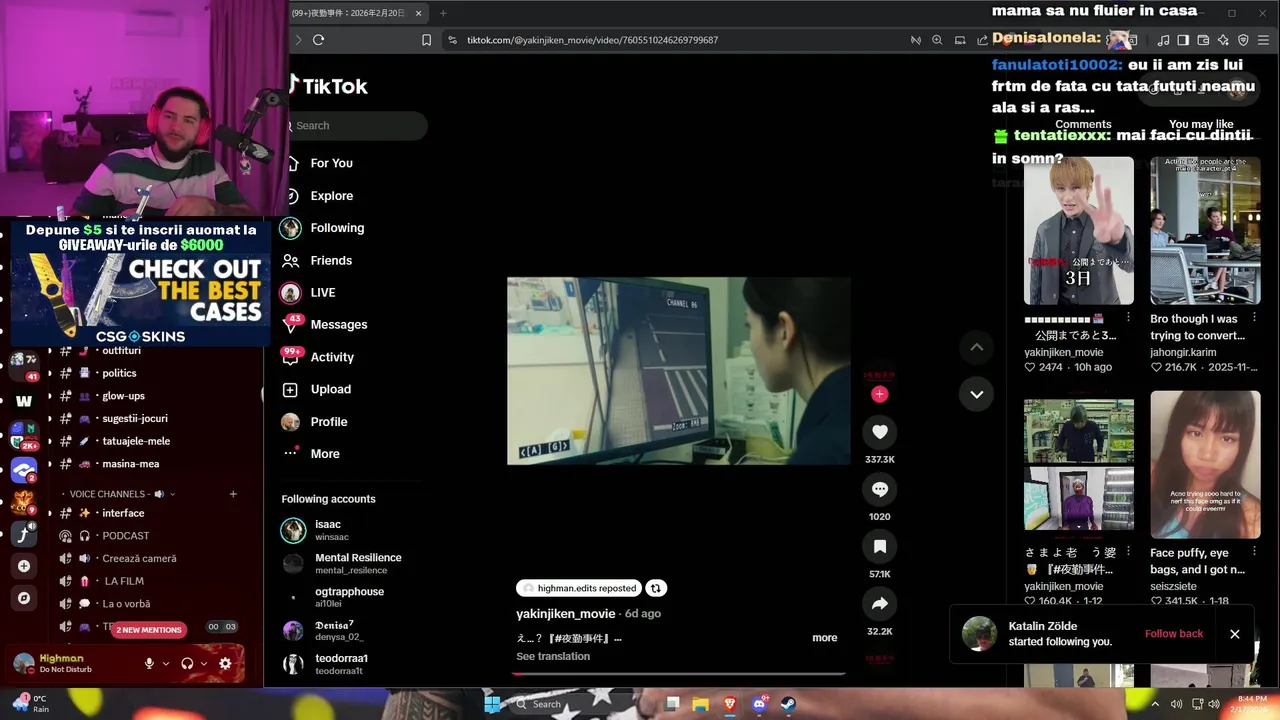Click the TikTok search field

[355, 126]
